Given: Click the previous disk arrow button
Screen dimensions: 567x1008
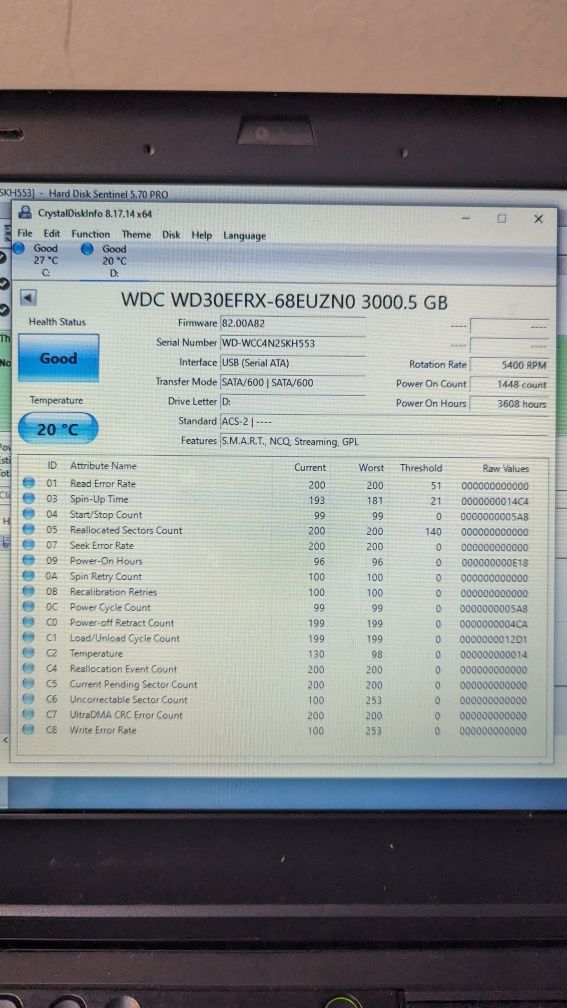Looking at the screenshot, I should (28, 298).
